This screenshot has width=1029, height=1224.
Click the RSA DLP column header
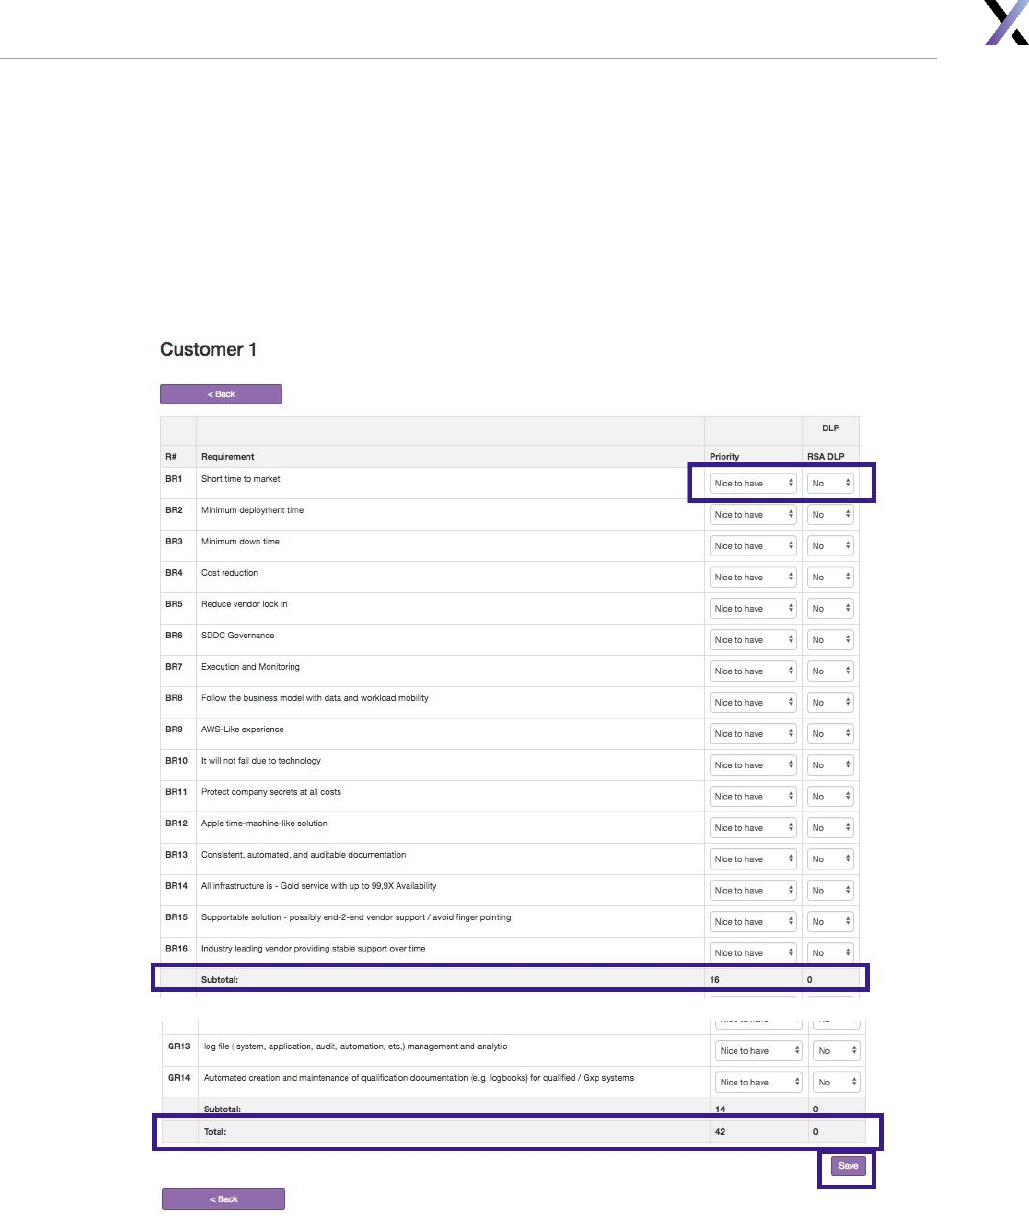click(x=826, y=457)
